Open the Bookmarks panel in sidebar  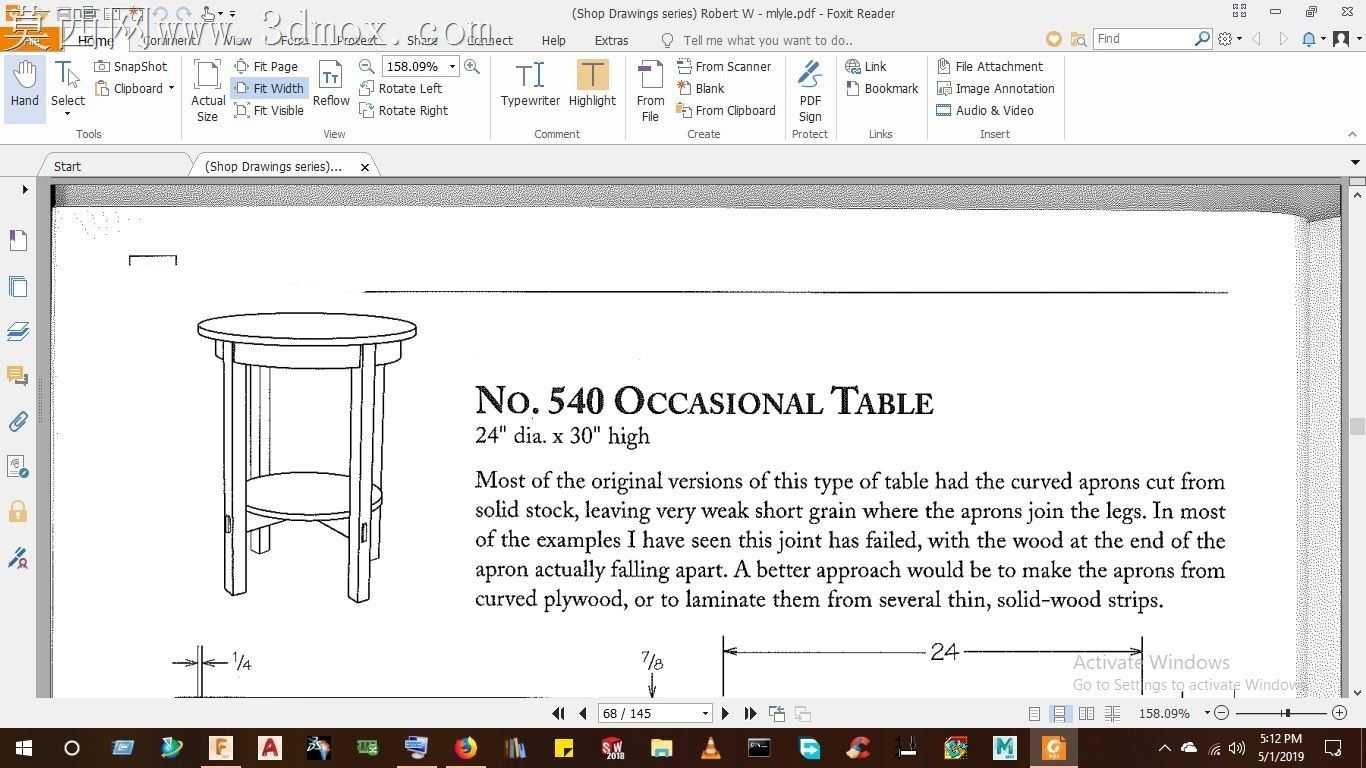point(18,240)
